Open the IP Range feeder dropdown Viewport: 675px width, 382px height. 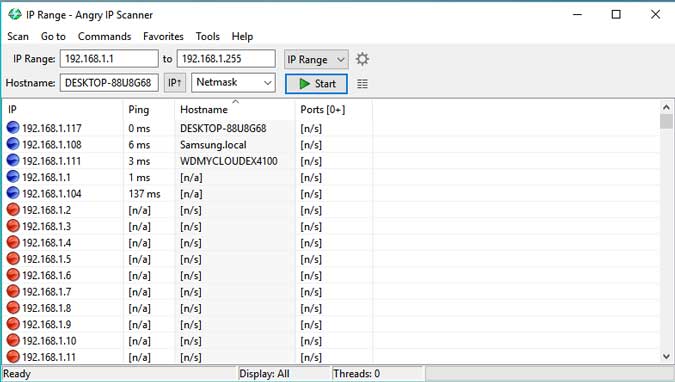(x=316, y=59)
